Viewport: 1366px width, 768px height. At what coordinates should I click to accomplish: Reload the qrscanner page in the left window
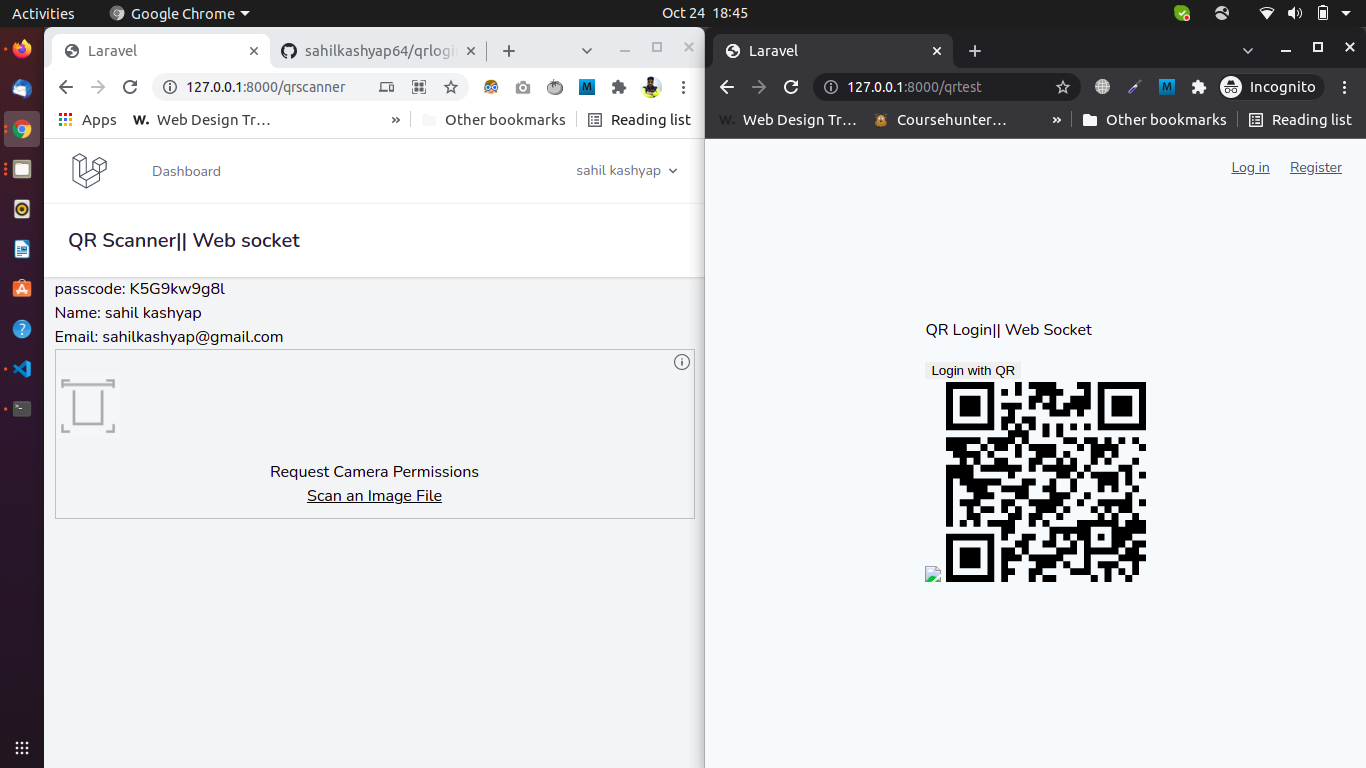click(130, 87)
